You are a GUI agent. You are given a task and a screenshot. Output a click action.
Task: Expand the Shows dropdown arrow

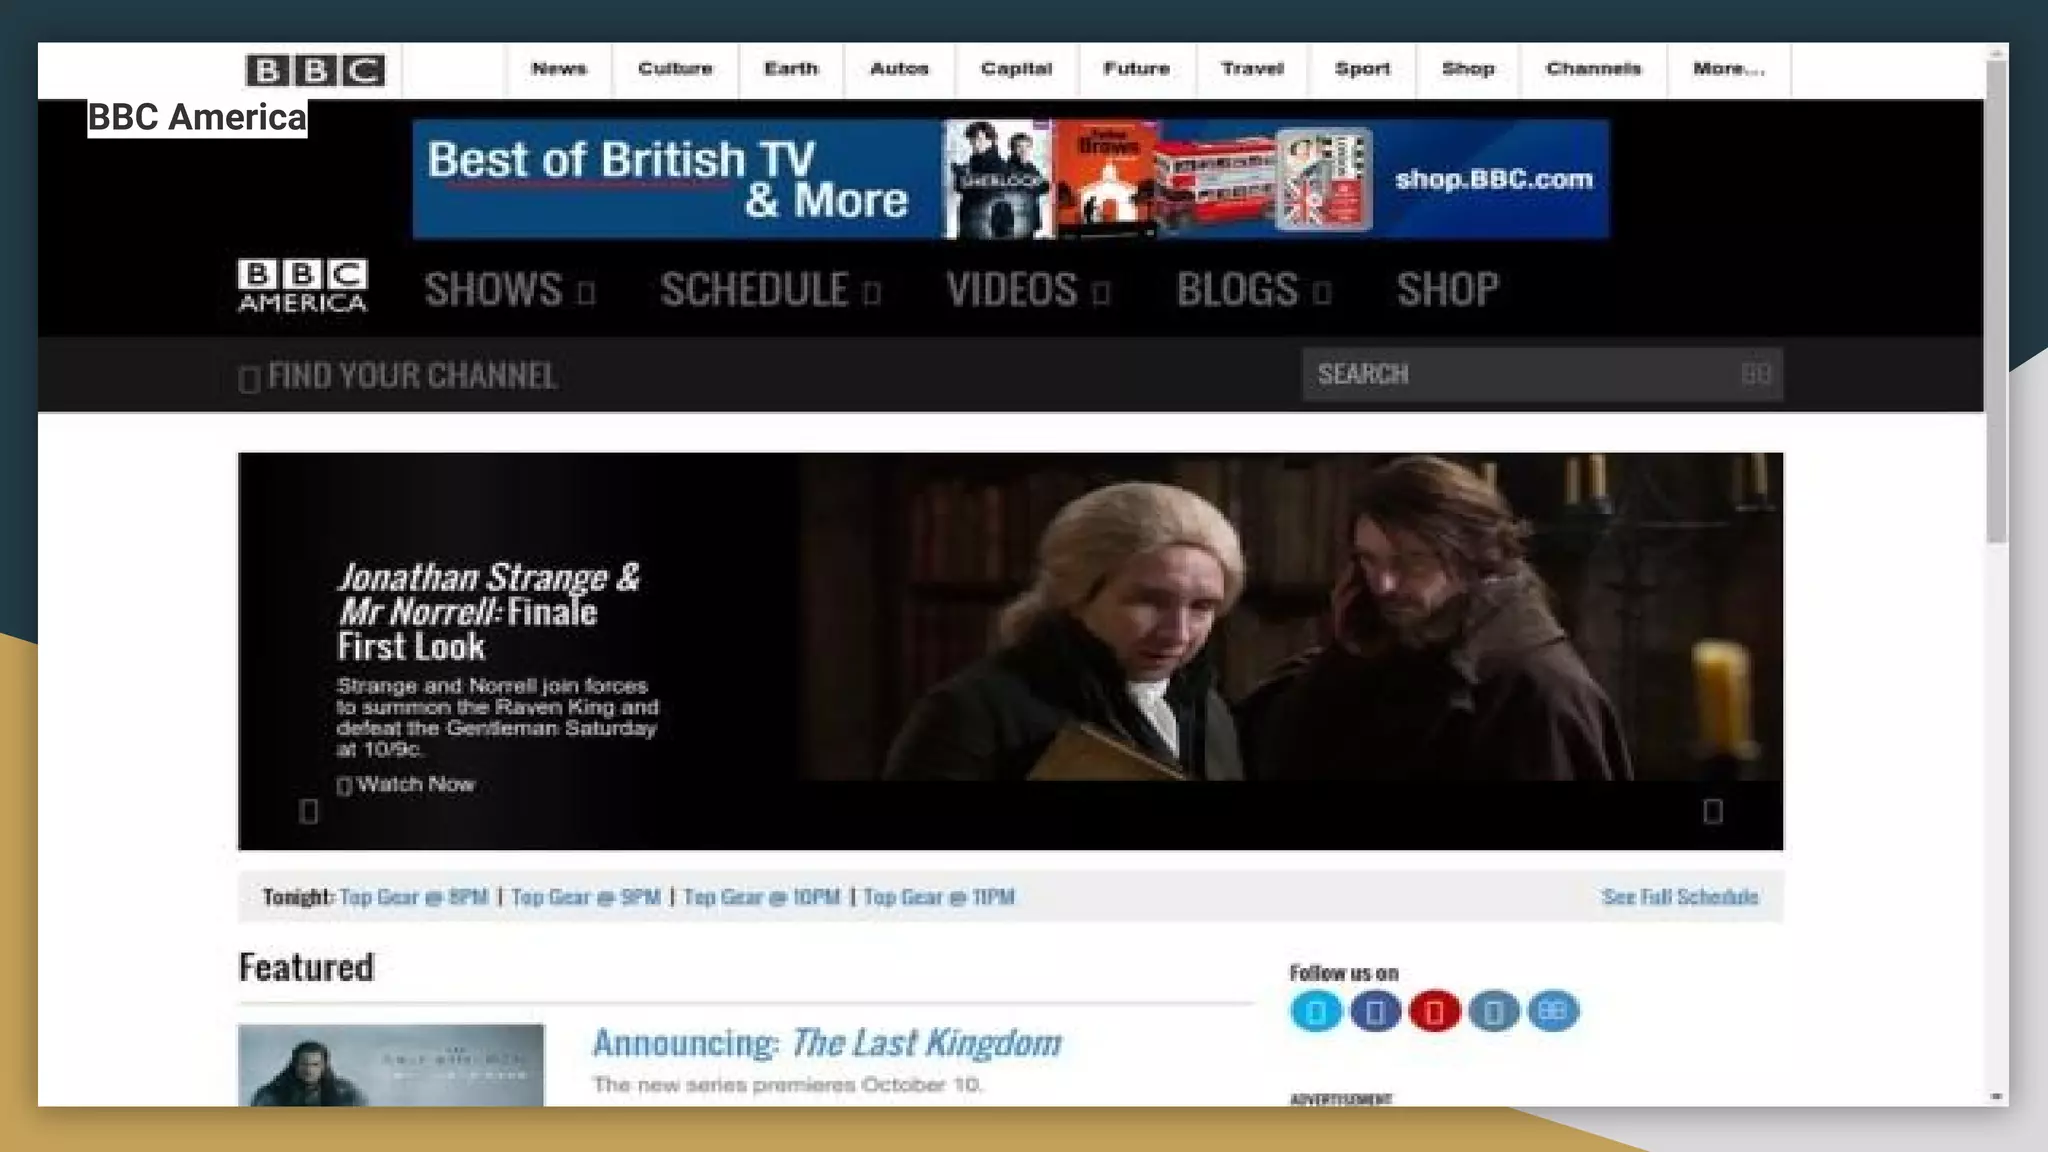tap(587, 293)
